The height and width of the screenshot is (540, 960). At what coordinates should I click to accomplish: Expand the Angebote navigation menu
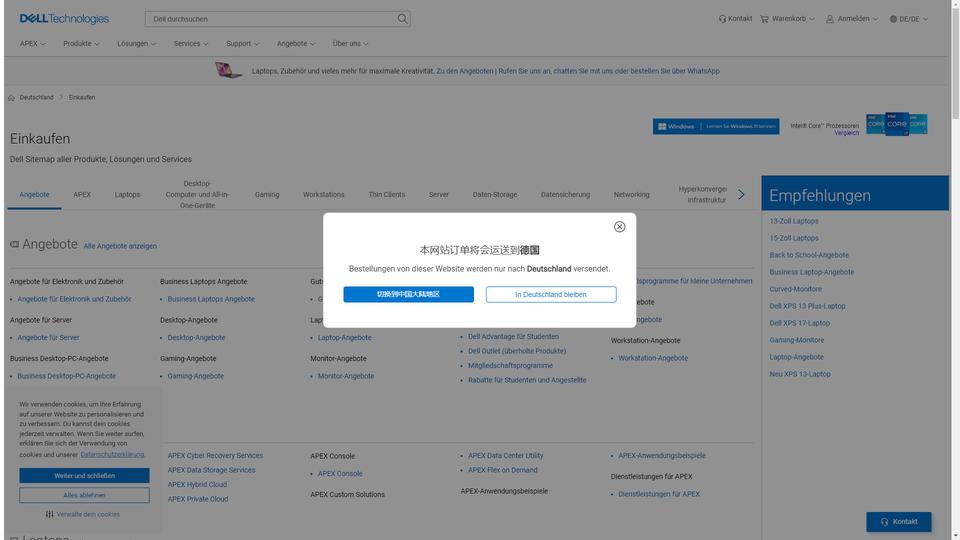tap(296, 44)
